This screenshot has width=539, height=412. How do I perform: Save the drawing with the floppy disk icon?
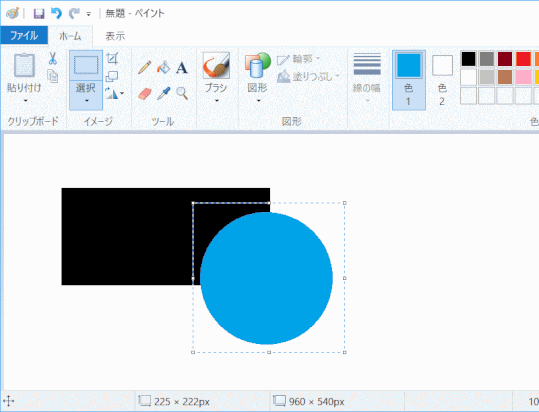(38, 14)
